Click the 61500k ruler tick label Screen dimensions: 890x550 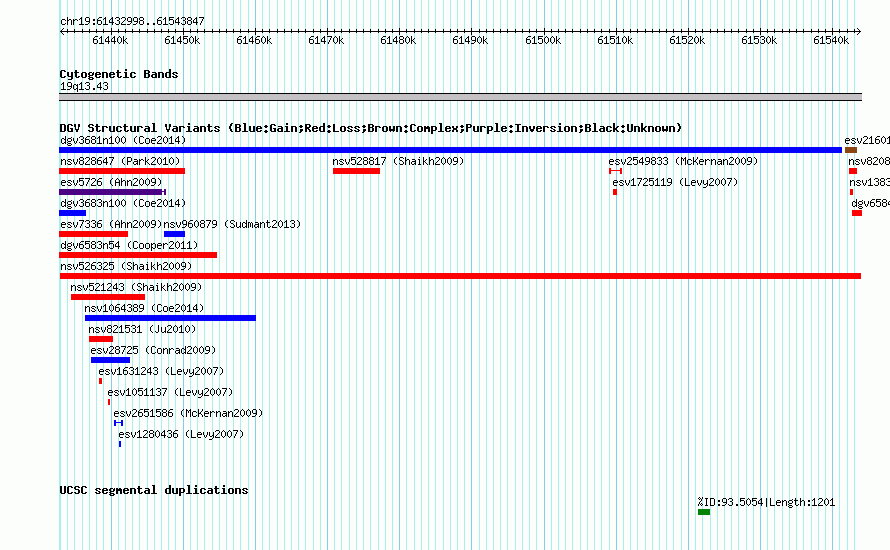[543, 40]
